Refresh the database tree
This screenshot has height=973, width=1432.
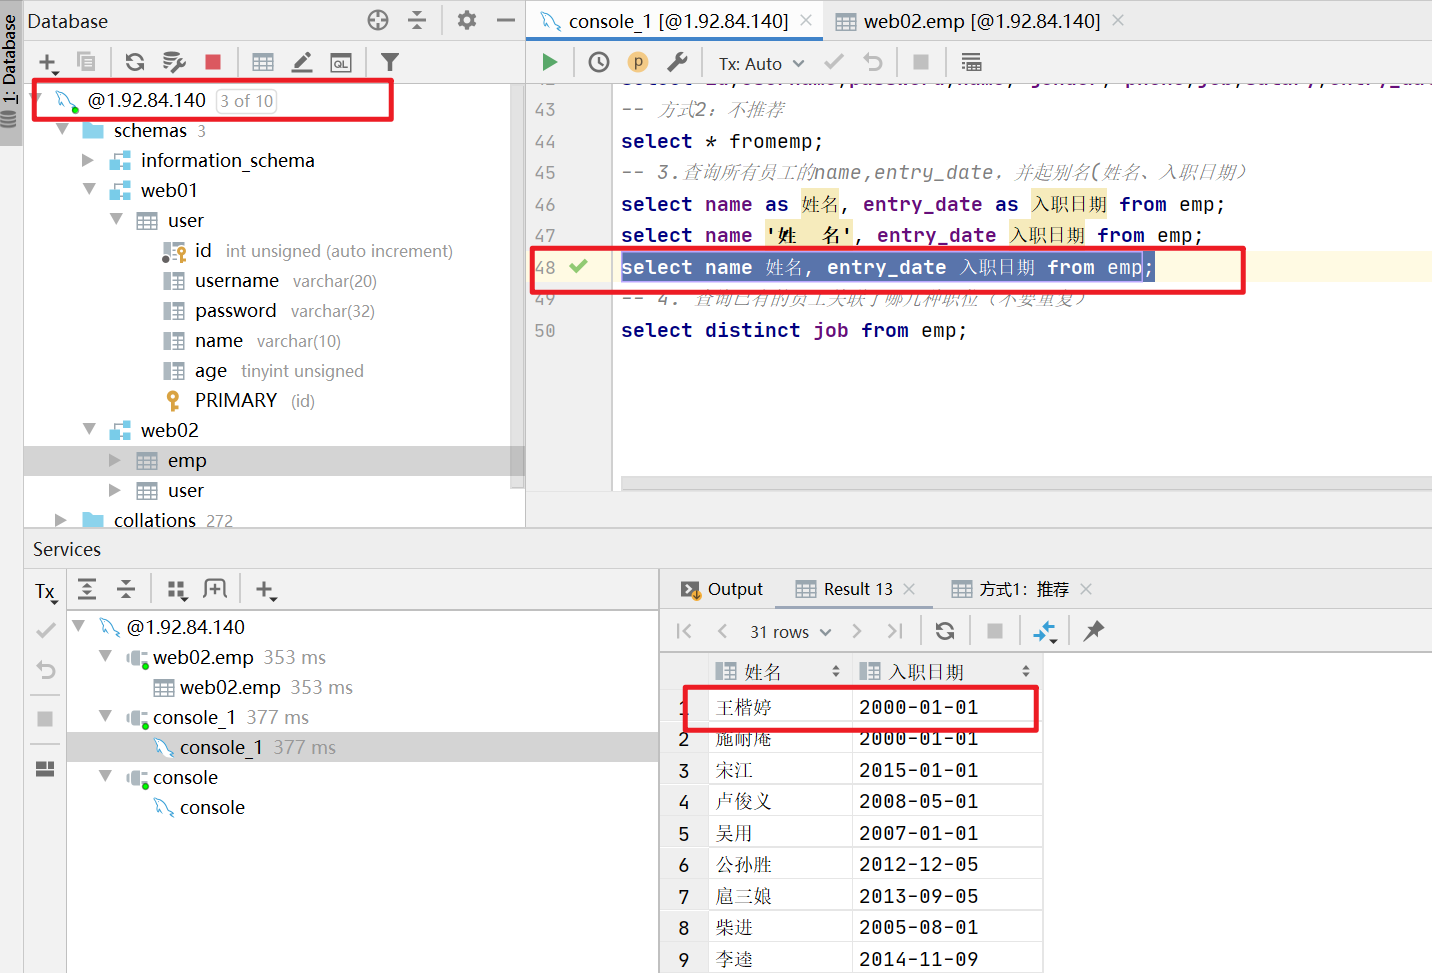135,62
